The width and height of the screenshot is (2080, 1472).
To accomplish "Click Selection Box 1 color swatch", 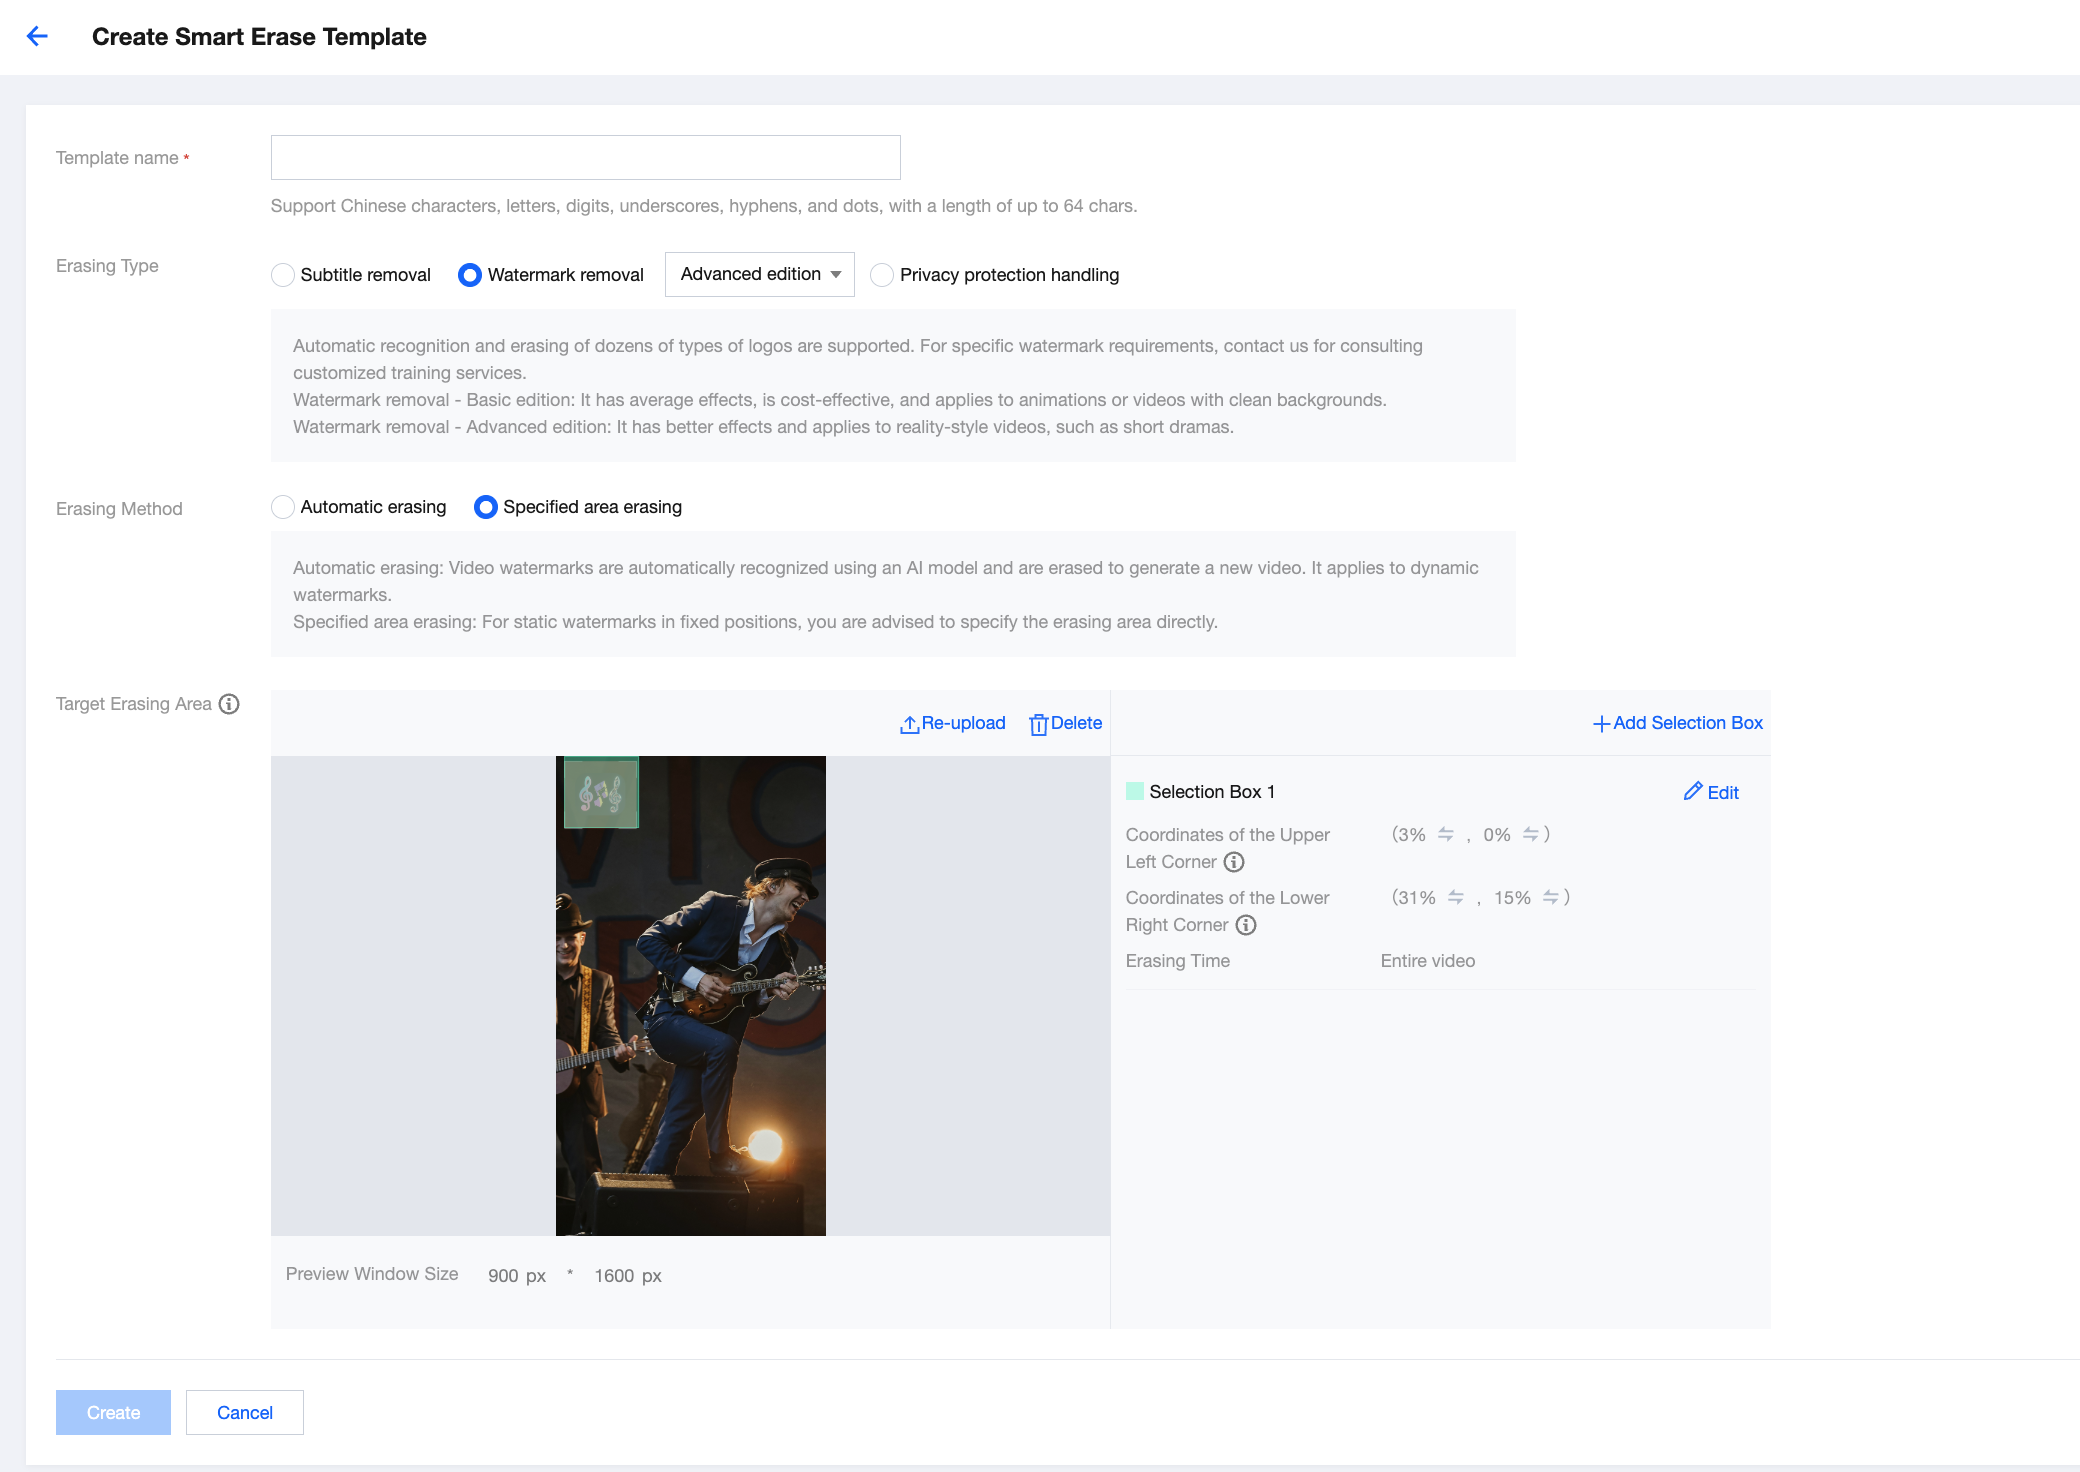I will tap(1135, 791).
